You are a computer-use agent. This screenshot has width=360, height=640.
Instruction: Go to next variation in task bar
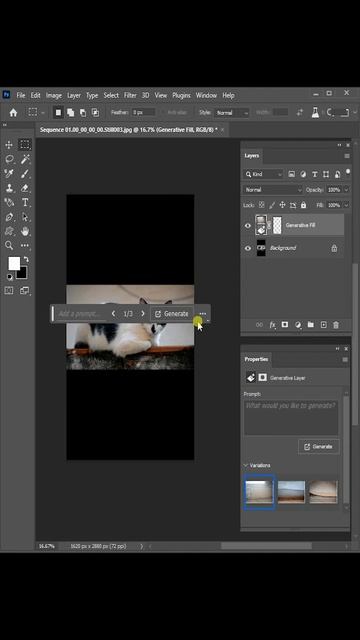pos(142,313)
